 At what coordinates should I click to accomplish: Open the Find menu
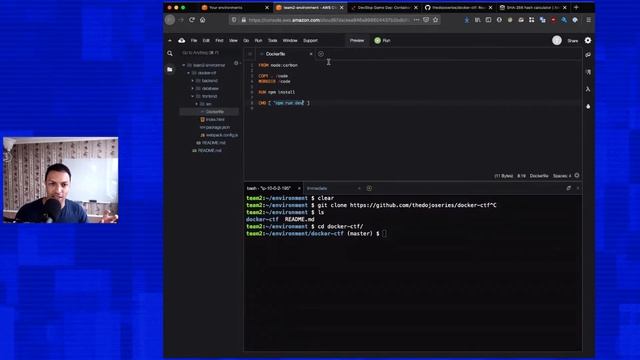click(x=219, y=40)
